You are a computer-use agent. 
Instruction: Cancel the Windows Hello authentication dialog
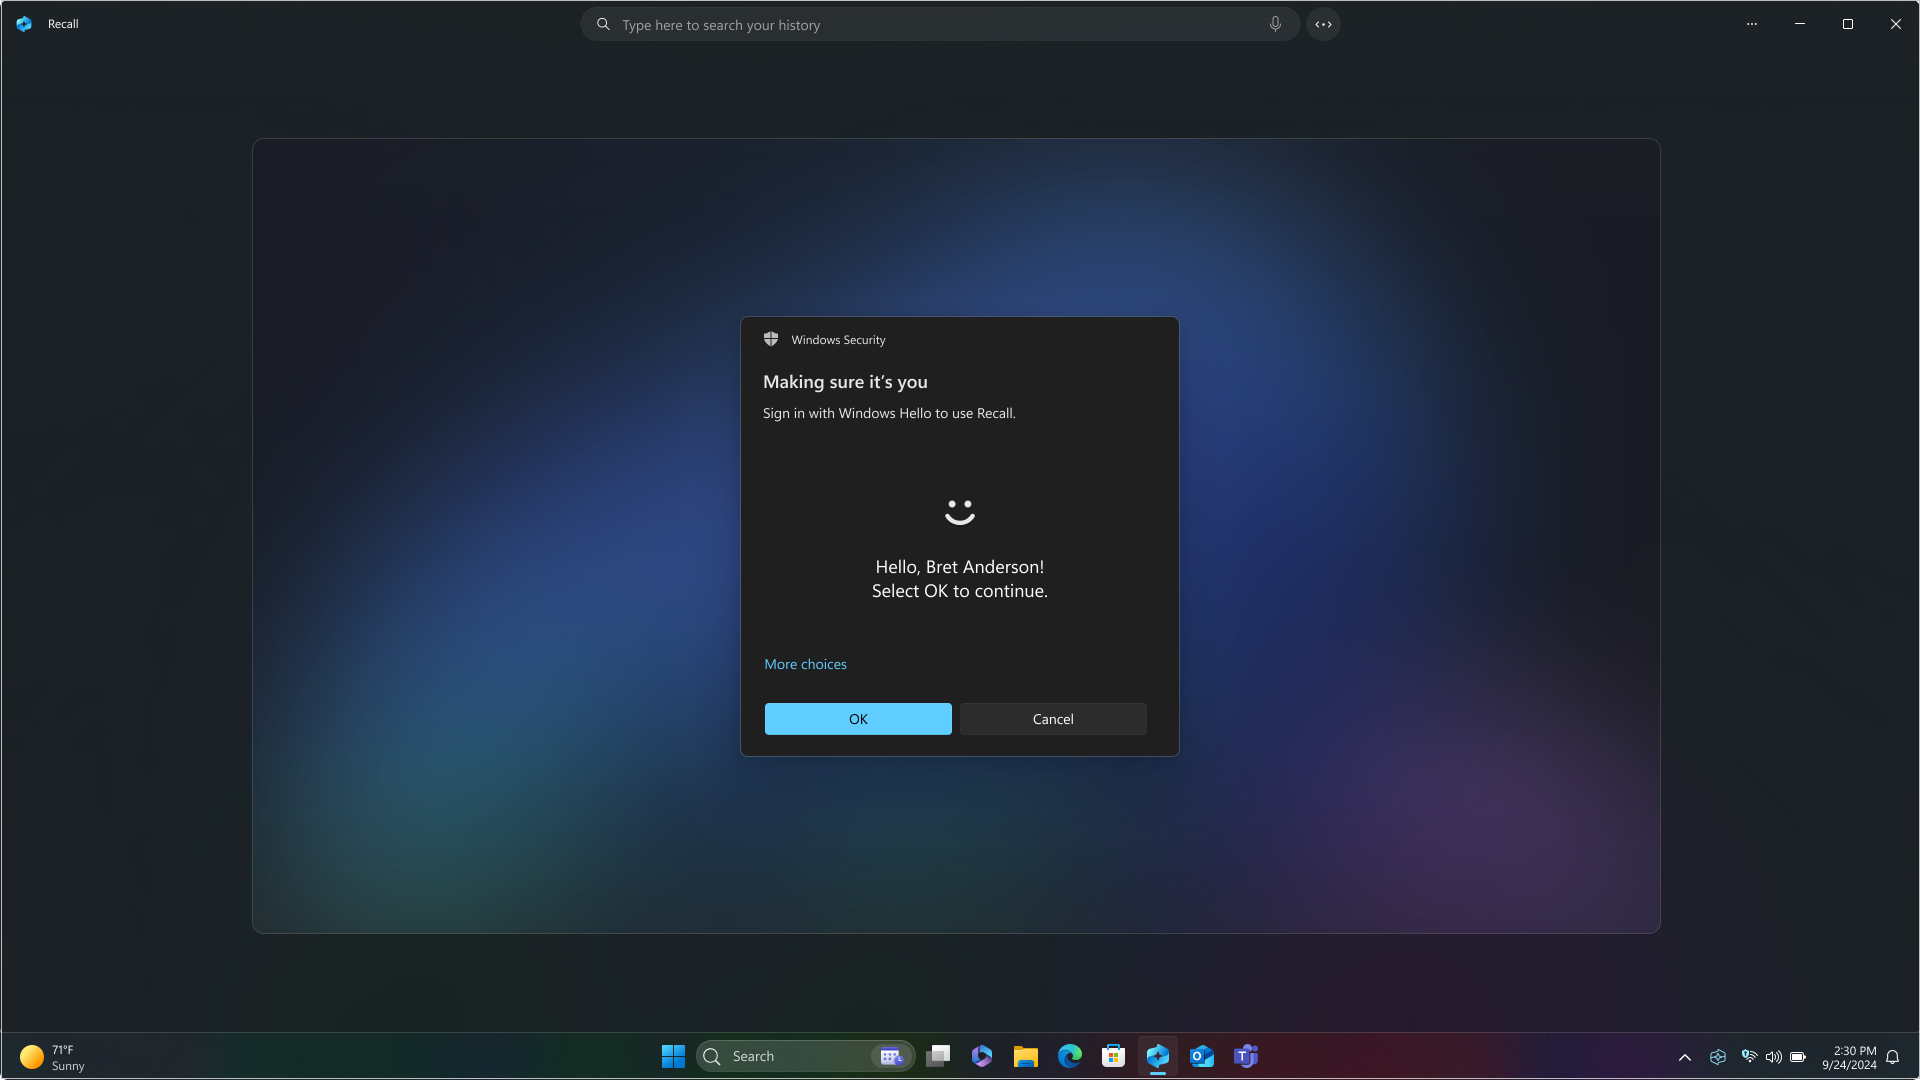coord(1052,719)
